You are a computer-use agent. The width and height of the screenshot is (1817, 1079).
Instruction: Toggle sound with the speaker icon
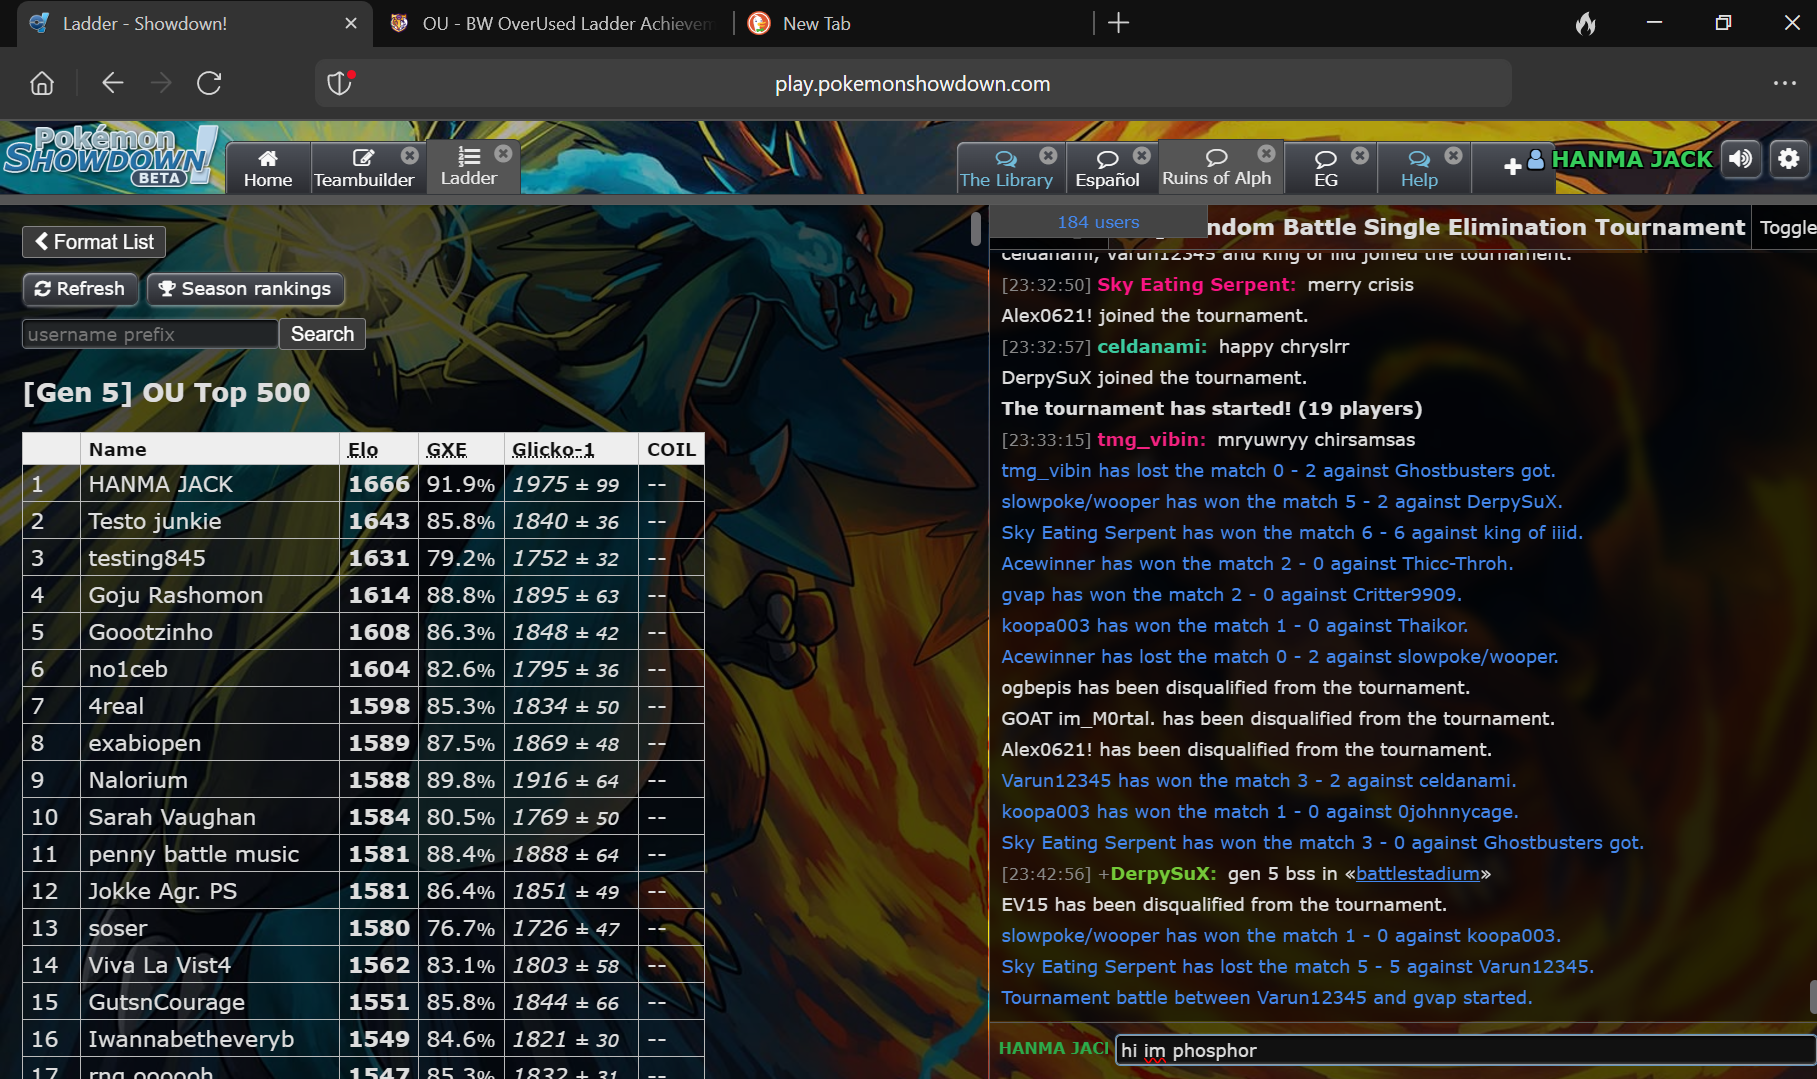(1741, 159)
